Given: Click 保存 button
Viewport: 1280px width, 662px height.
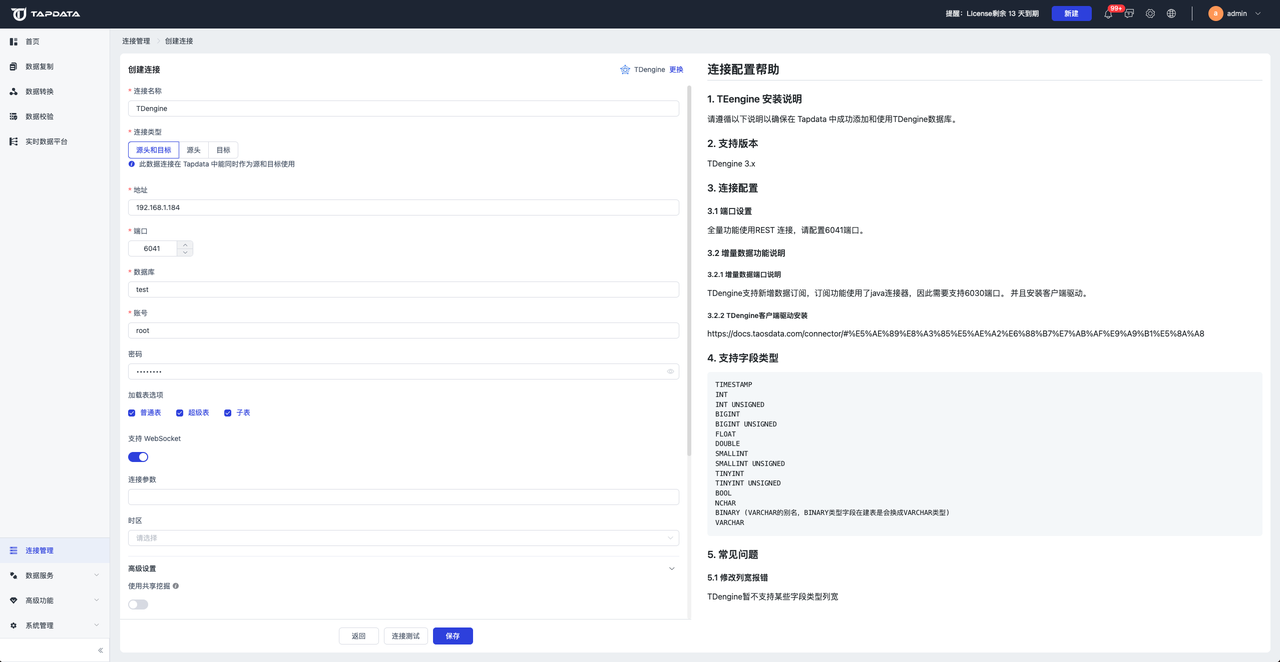Looking at the screenshot, I should [x=453, y=636].
